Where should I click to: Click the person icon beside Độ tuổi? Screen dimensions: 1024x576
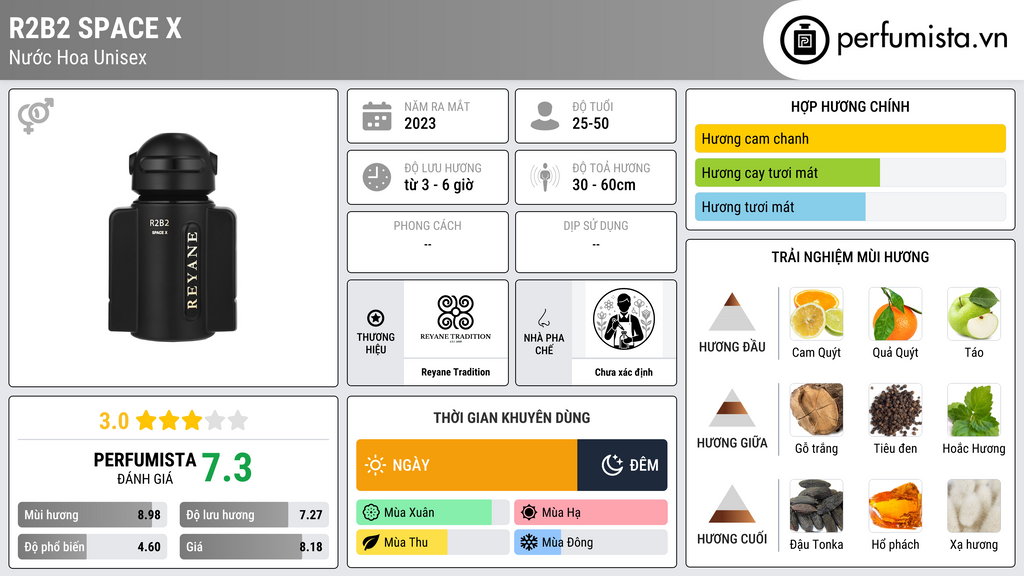click(545, 116)
